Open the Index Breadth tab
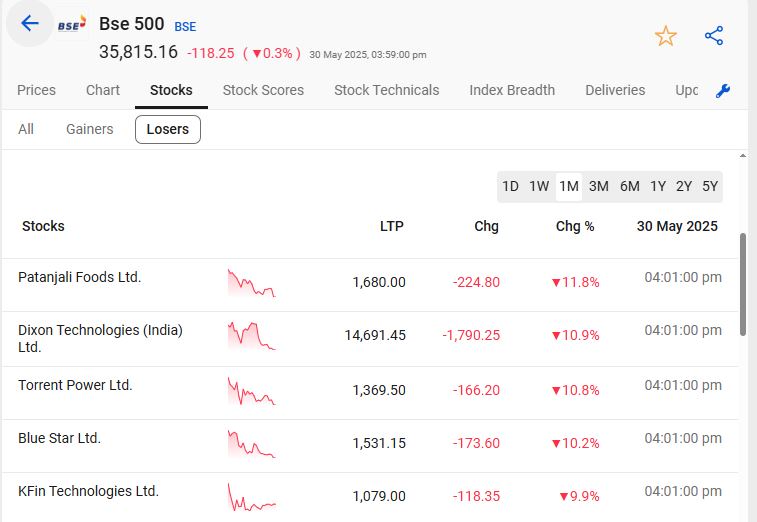 pos(512,90)
